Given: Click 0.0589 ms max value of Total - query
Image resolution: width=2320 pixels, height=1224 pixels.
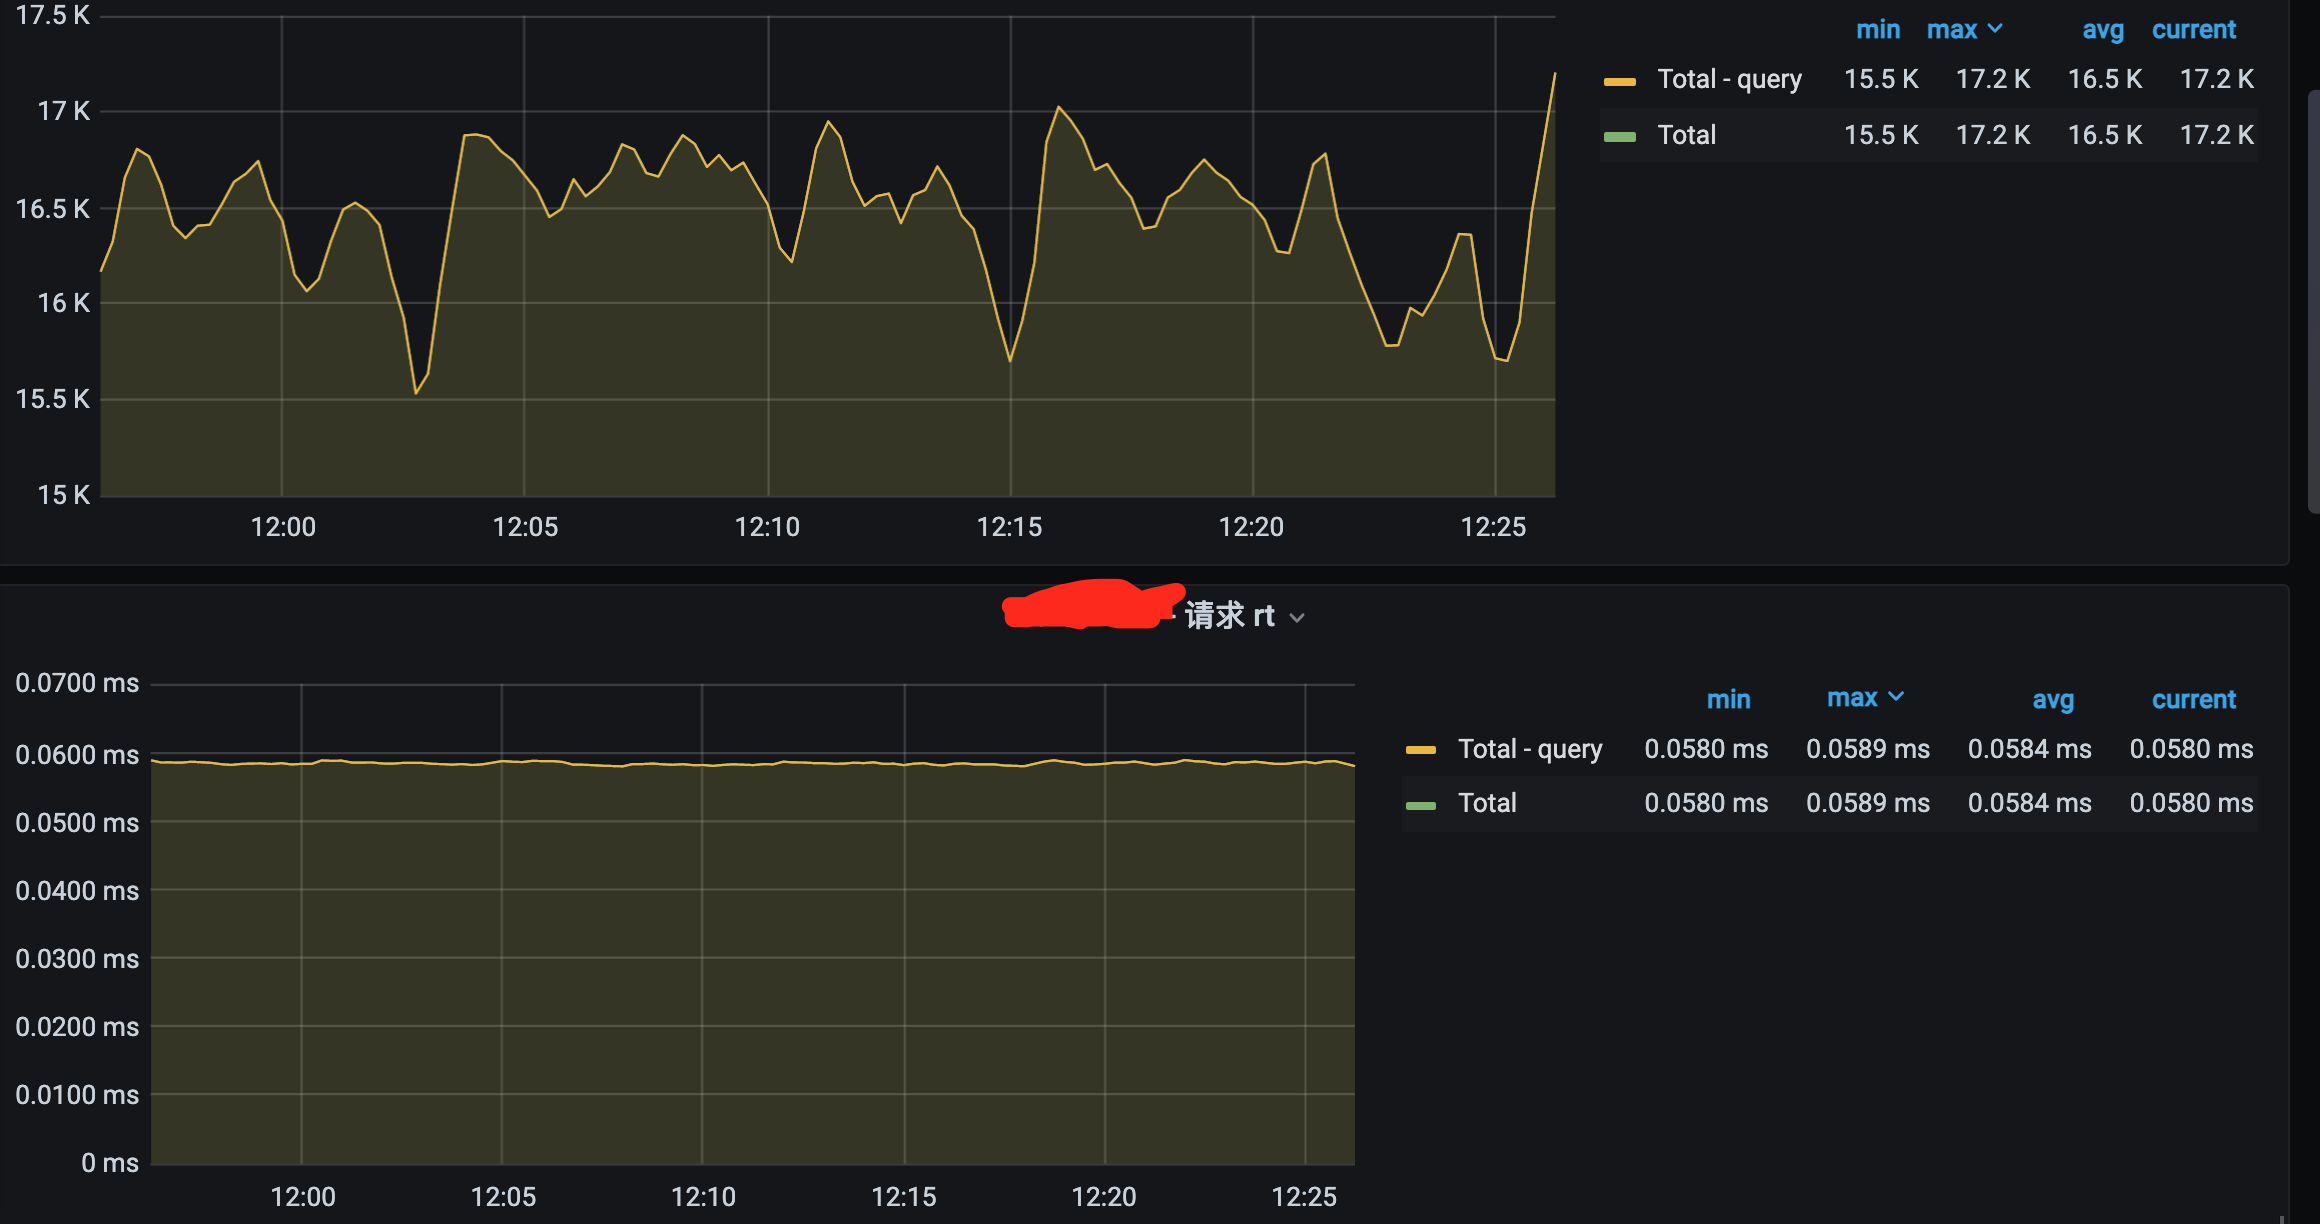Looking at the screenshot, I should 1868,749.
